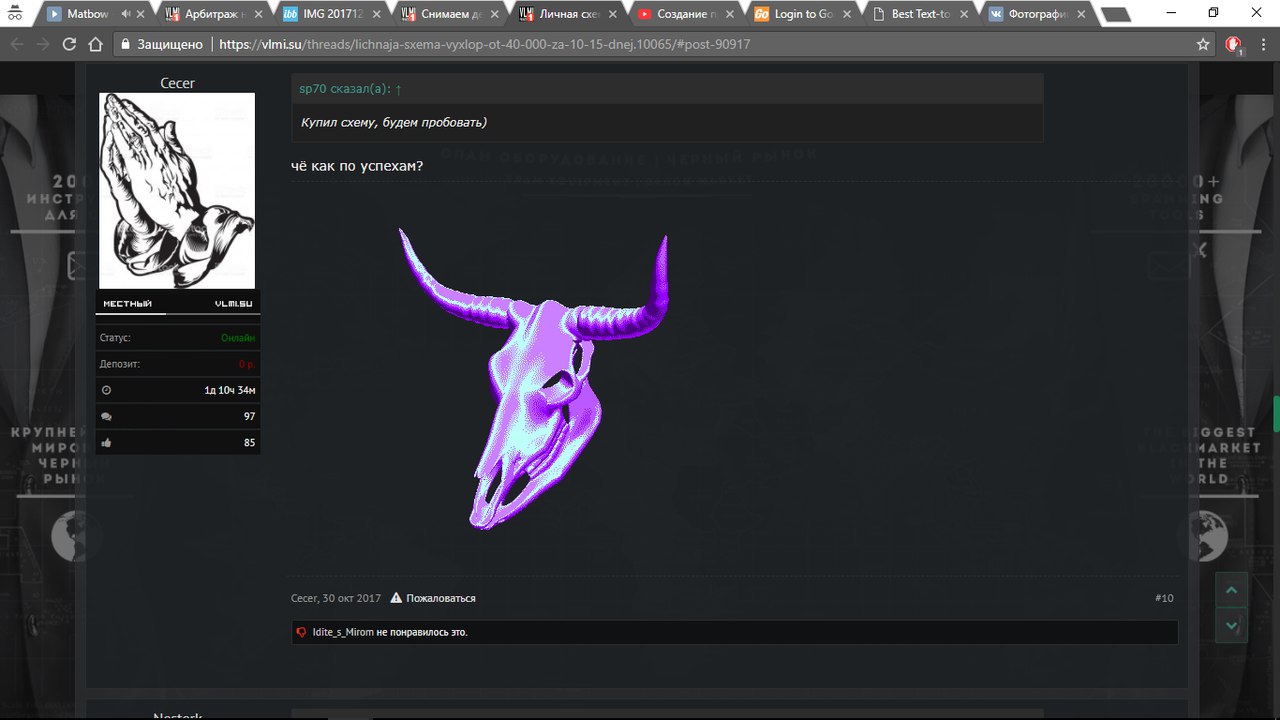Click the reload page icon
The image size is (1280, 720).
pyautogui.click(x=69, y=44)
